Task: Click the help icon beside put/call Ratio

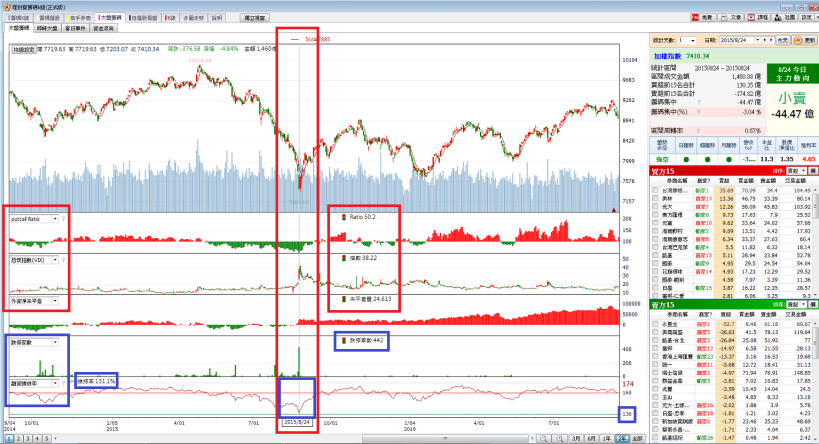Action: tap(63, 217)
